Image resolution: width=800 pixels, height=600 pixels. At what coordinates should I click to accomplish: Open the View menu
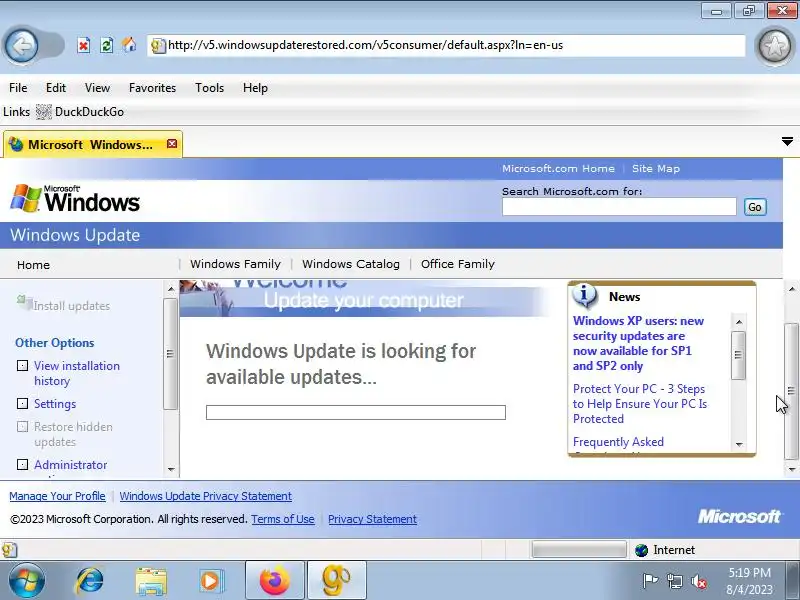click(x=97, y=88)
